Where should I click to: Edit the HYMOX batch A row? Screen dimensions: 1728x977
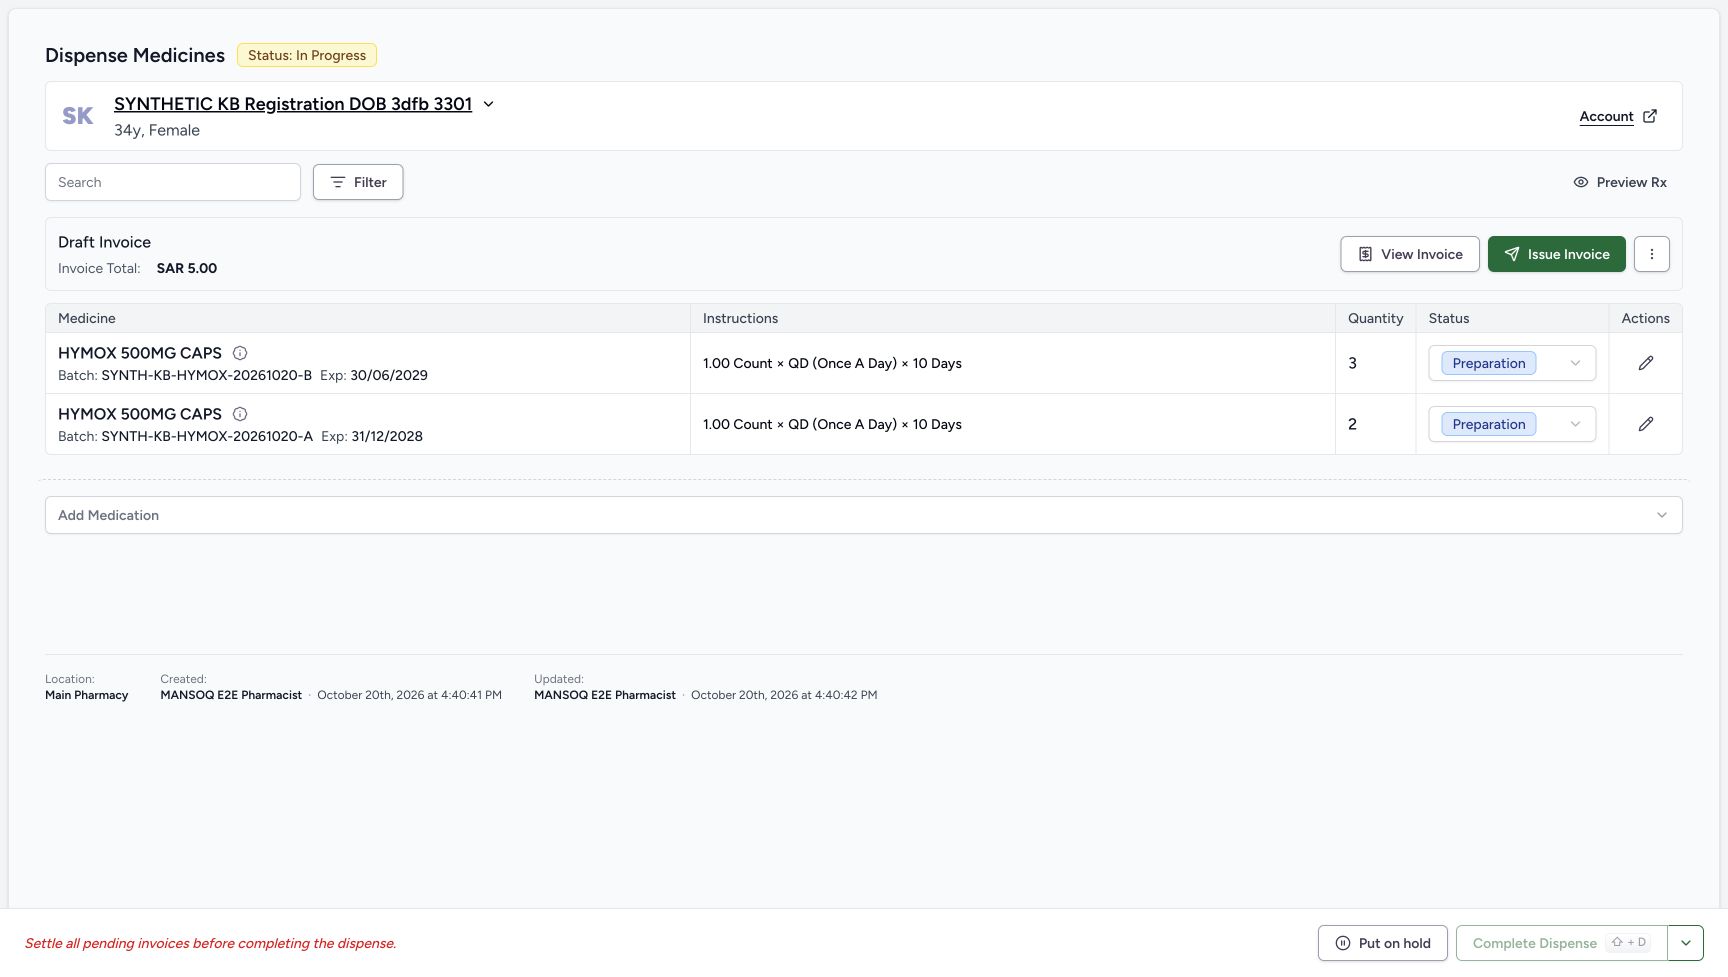(1646, 424)
